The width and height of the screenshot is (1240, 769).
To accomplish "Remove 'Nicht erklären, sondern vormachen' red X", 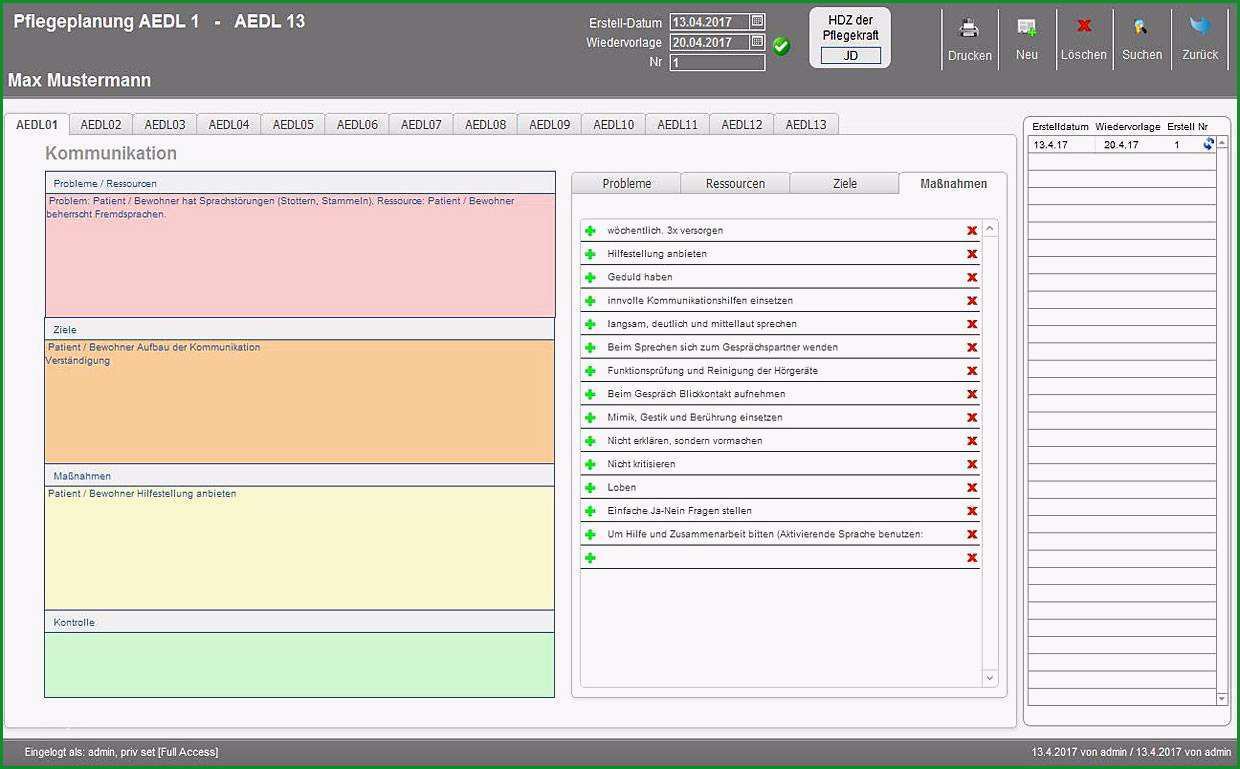I will [x=972, y=441].
